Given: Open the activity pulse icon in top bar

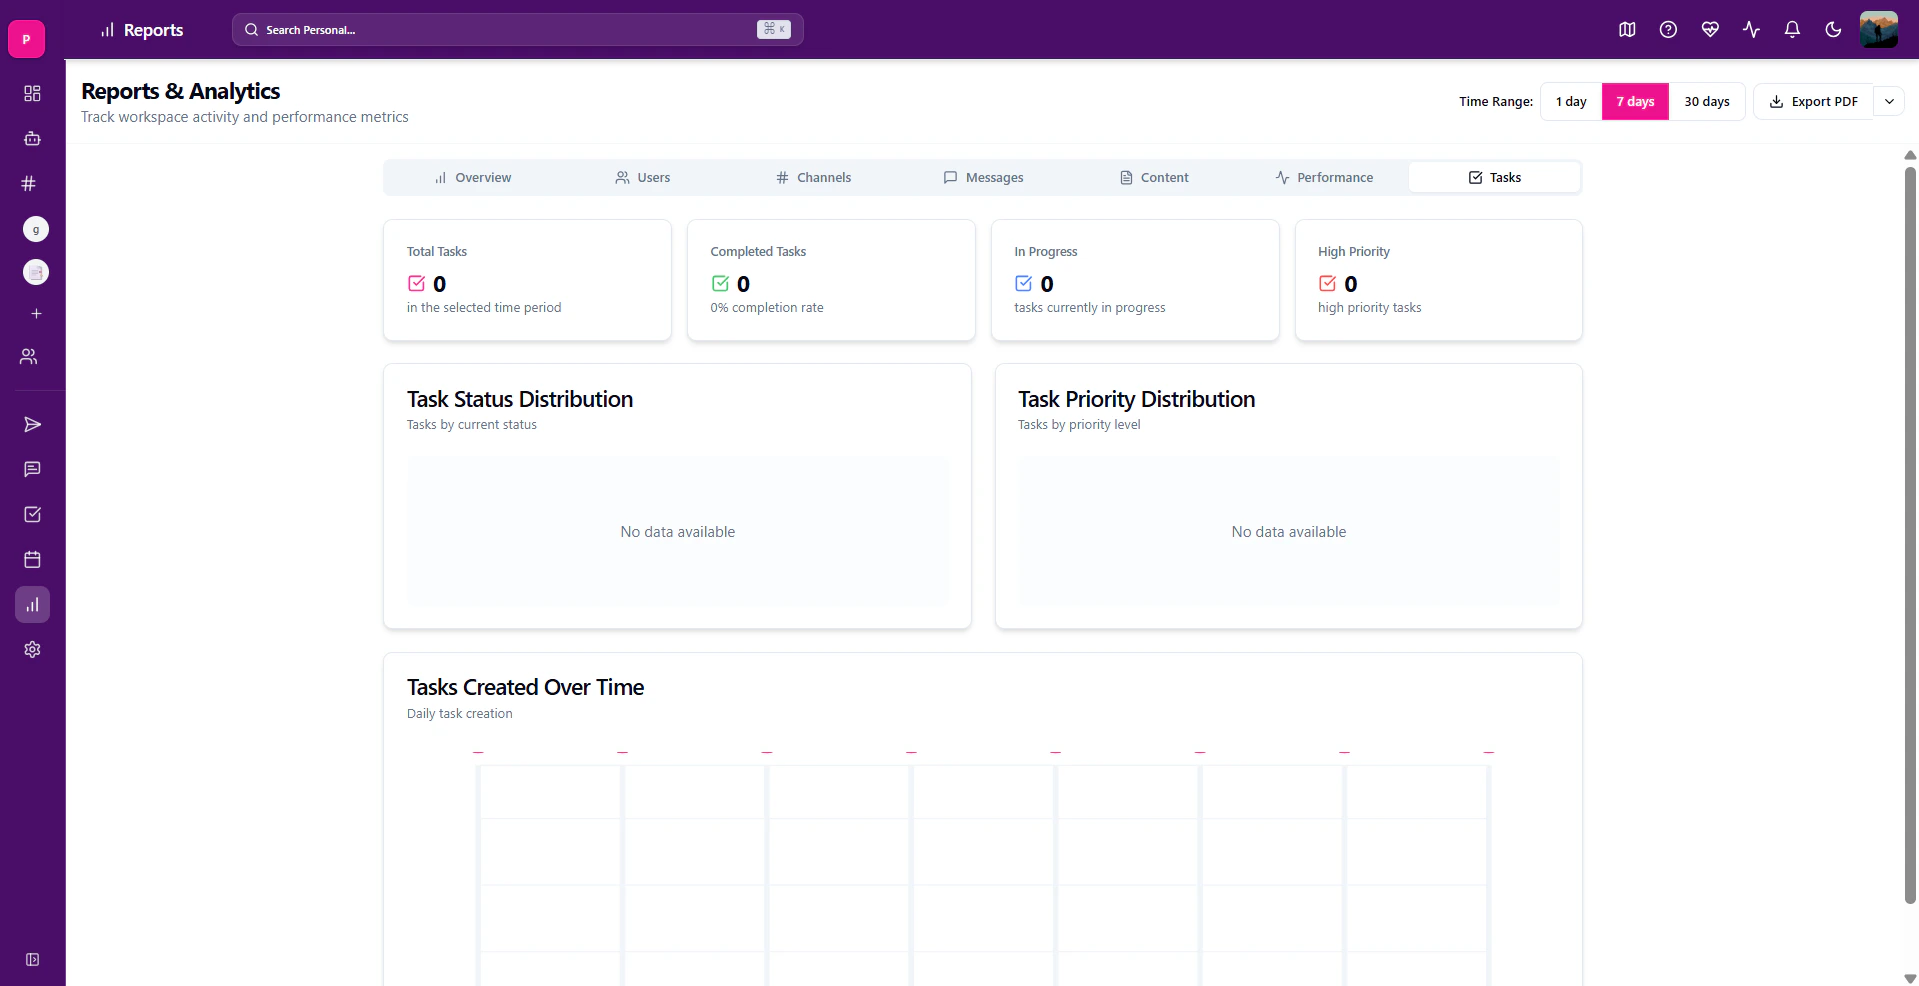Looking at the screenshot, I should [x=1751, y=30].
